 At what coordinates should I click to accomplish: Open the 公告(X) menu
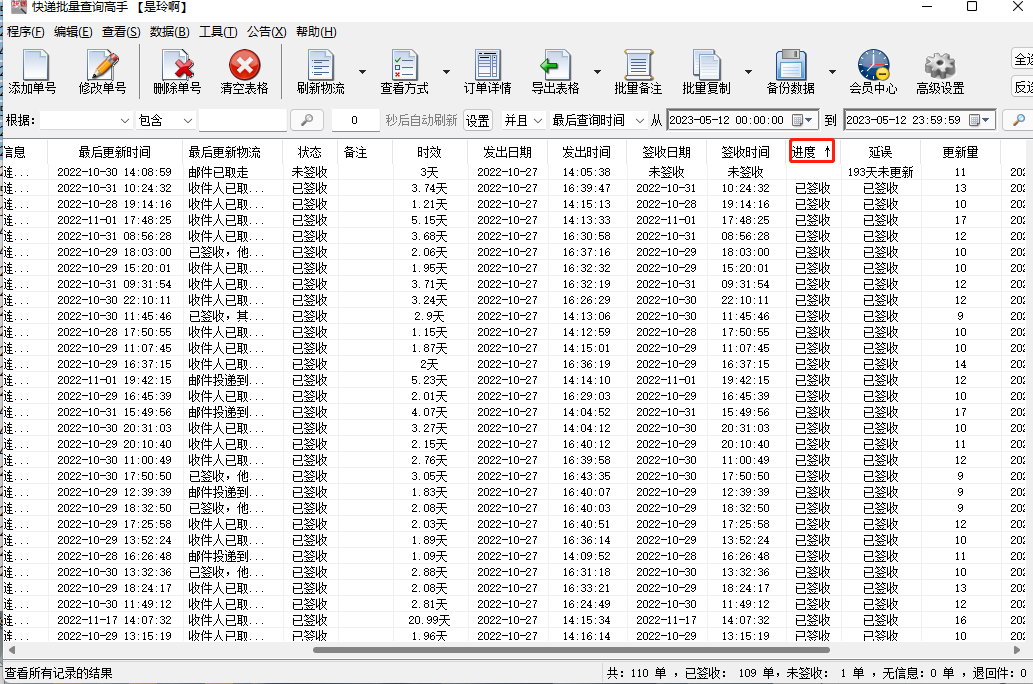[266, 32]
